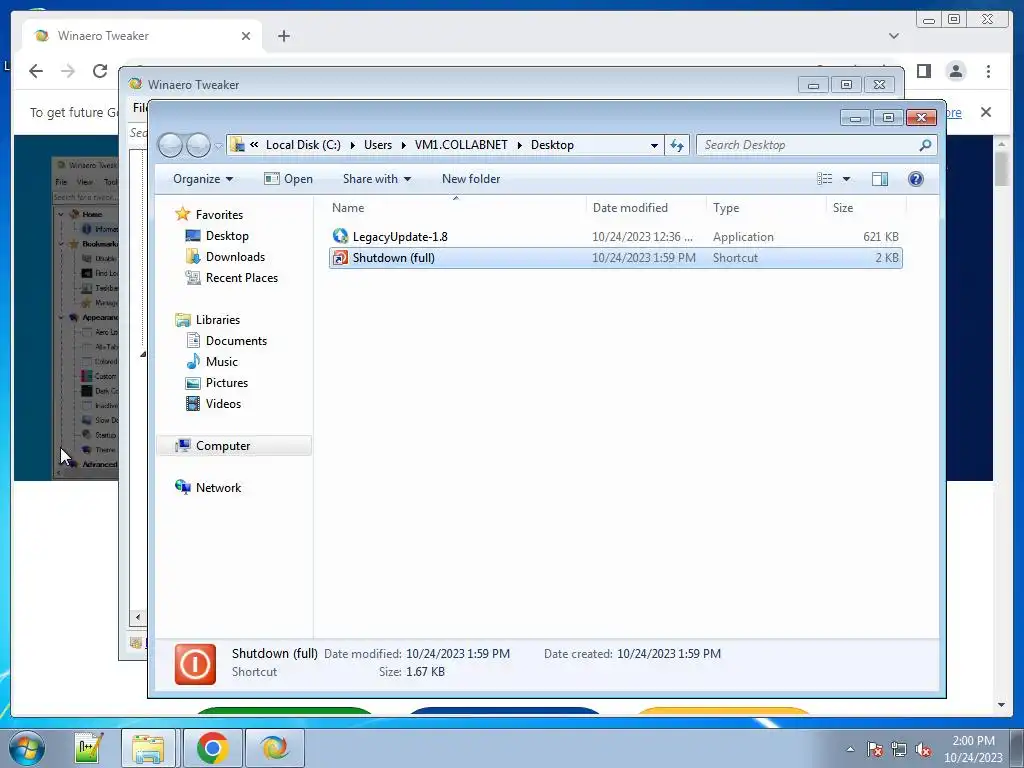The width and height of the screenshot is (1024, 768).
Task: Click Local Disk (C:) in breadcrumb
Action: tap(303, 145)
